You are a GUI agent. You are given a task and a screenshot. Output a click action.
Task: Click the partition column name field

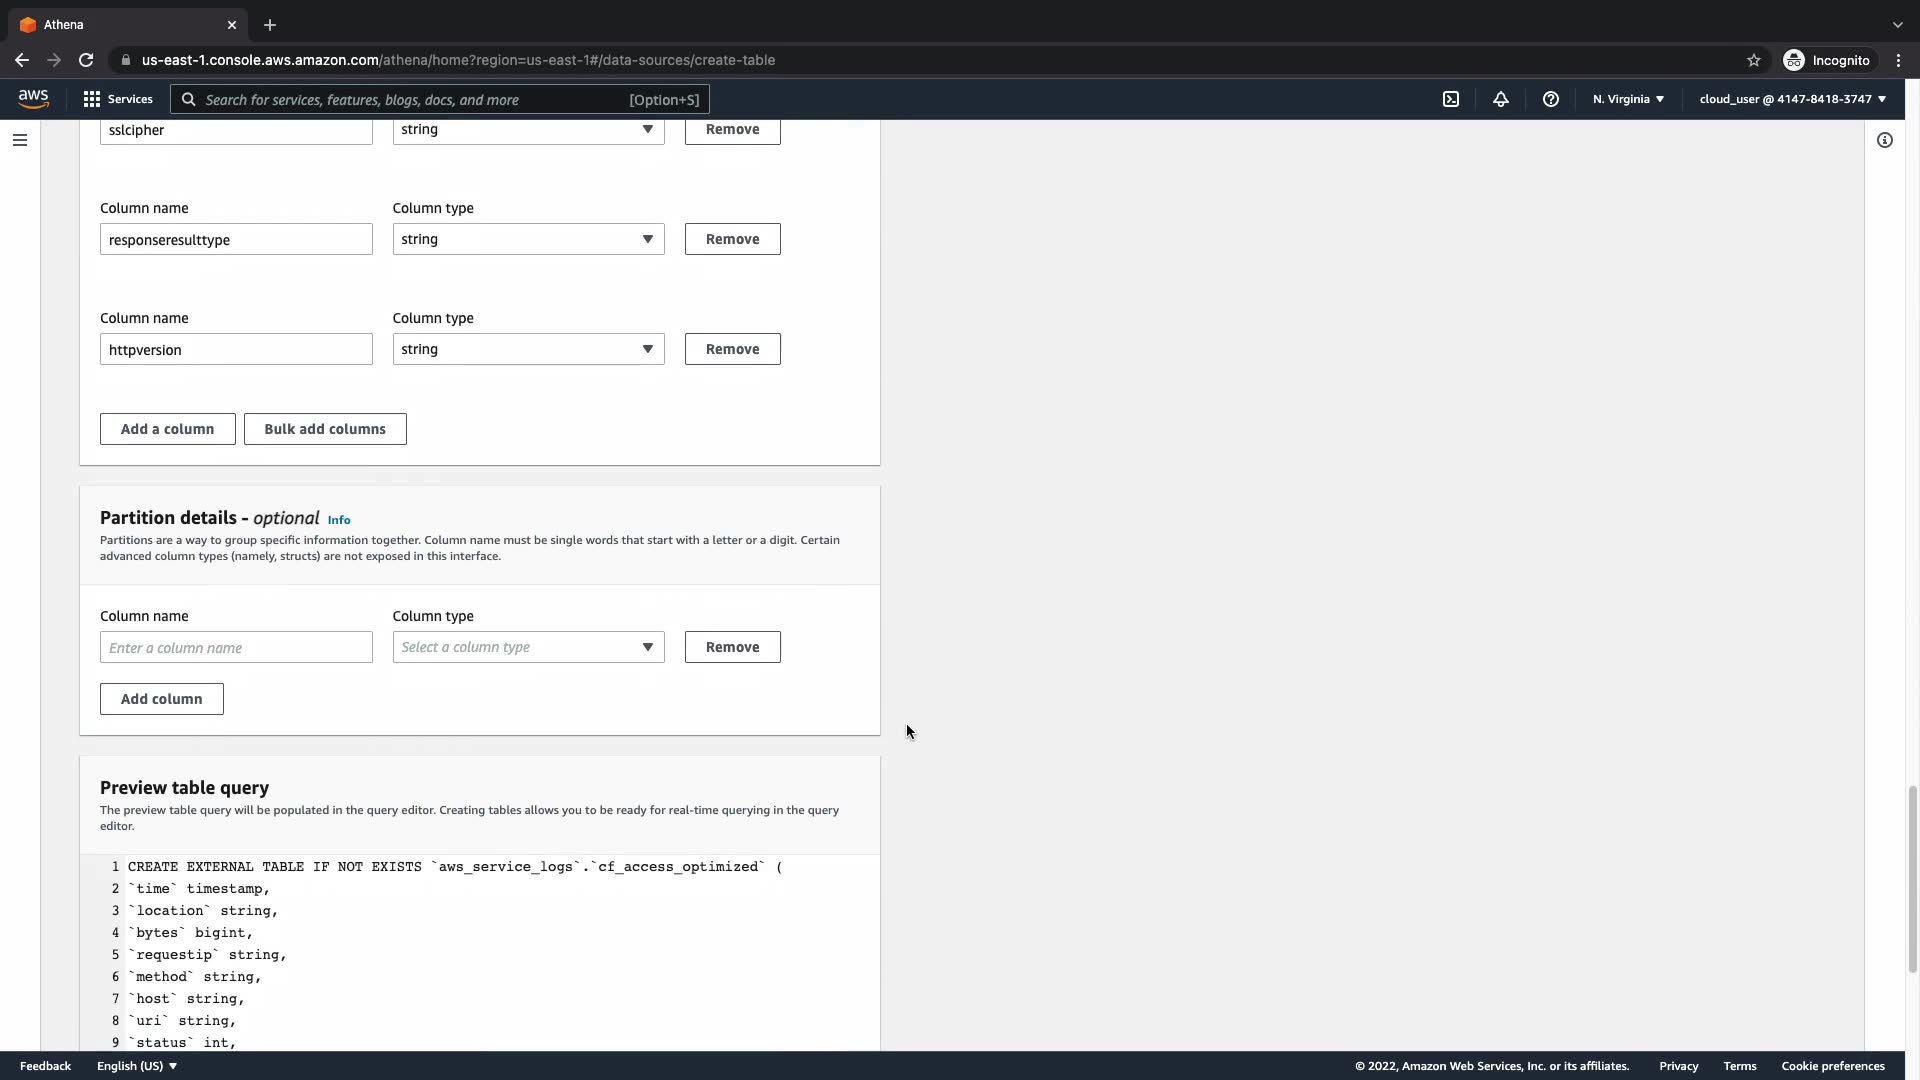coord(236,647)
